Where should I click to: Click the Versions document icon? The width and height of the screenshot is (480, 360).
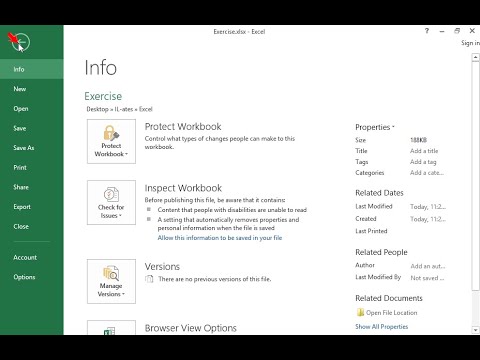click(x=149, y=279)
